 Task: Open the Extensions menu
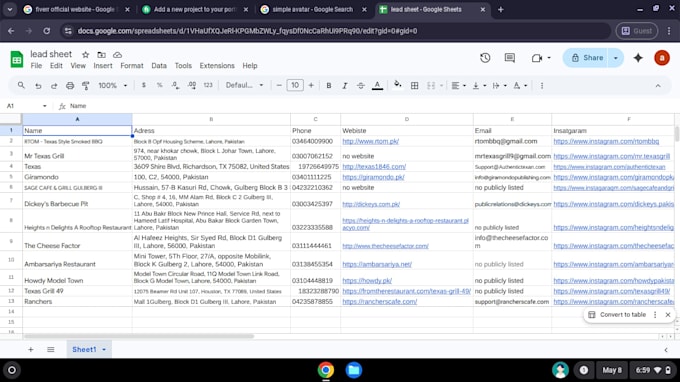[x=217, y=66]
